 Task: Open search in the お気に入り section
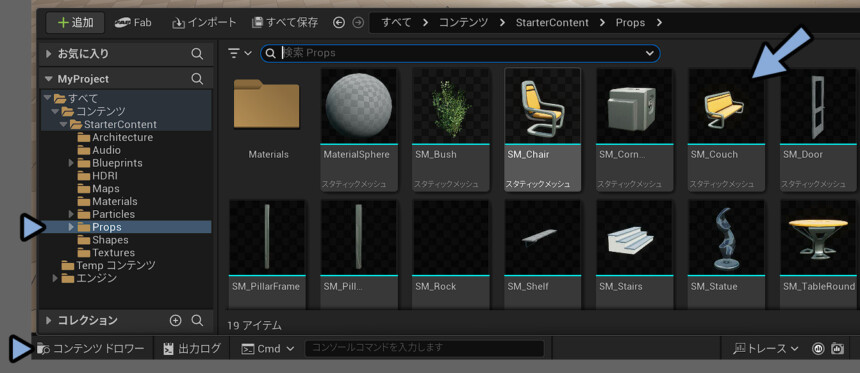[197, 54]
